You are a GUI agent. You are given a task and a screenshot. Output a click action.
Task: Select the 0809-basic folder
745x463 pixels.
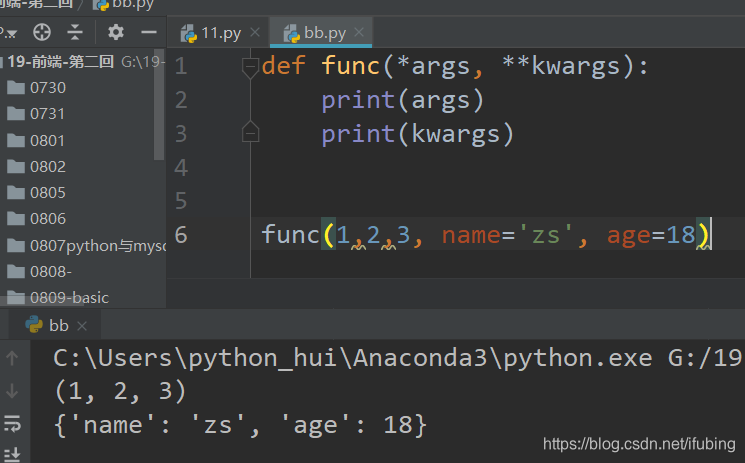pos(69,298)
